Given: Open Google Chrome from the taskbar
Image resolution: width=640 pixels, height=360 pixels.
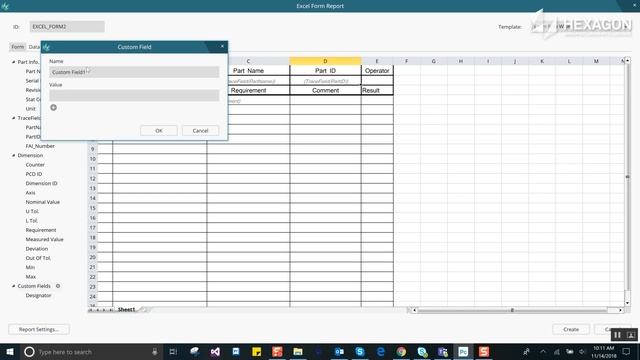Looking at the screenshot, I should (401, 352).
